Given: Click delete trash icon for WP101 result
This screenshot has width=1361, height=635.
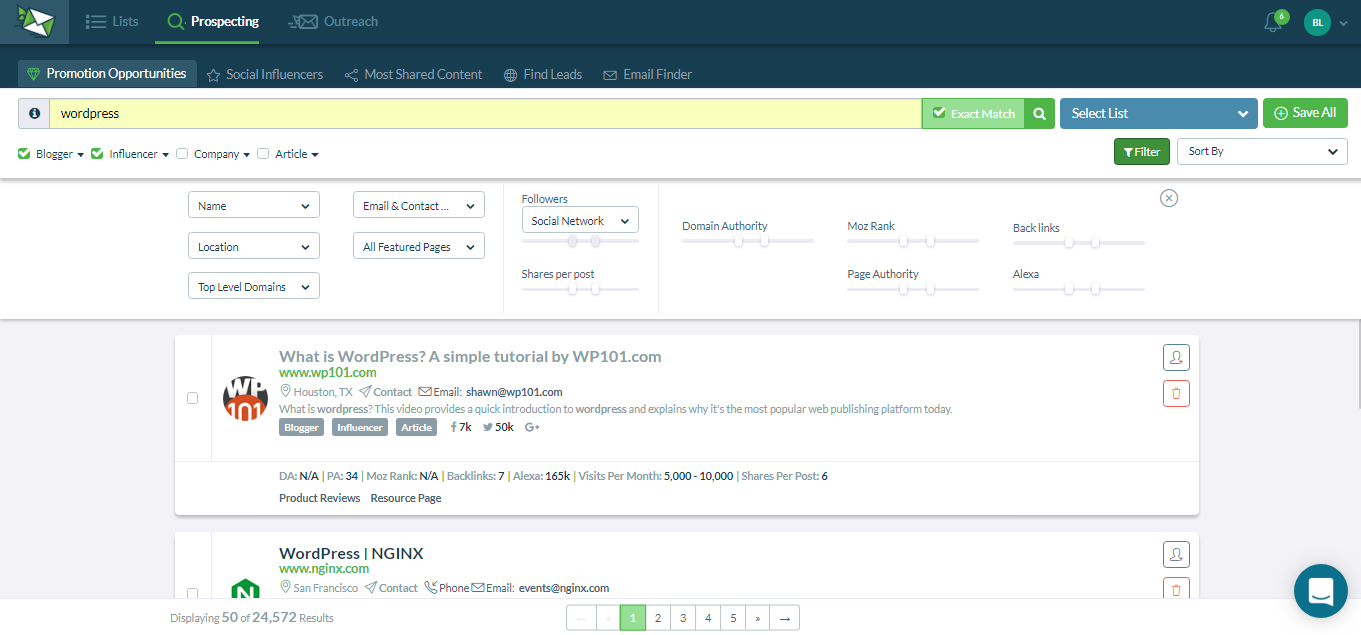Looking at the screenshot, I should (1176, 394).
